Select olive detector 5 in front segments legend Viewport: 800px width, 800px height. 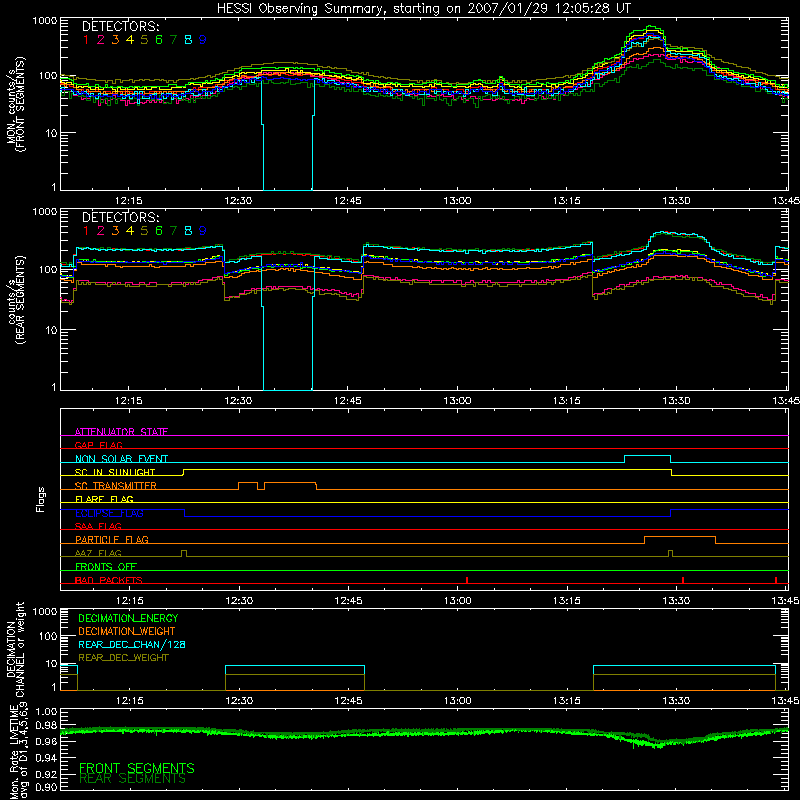pyautogui.click(x=144, y=40)
